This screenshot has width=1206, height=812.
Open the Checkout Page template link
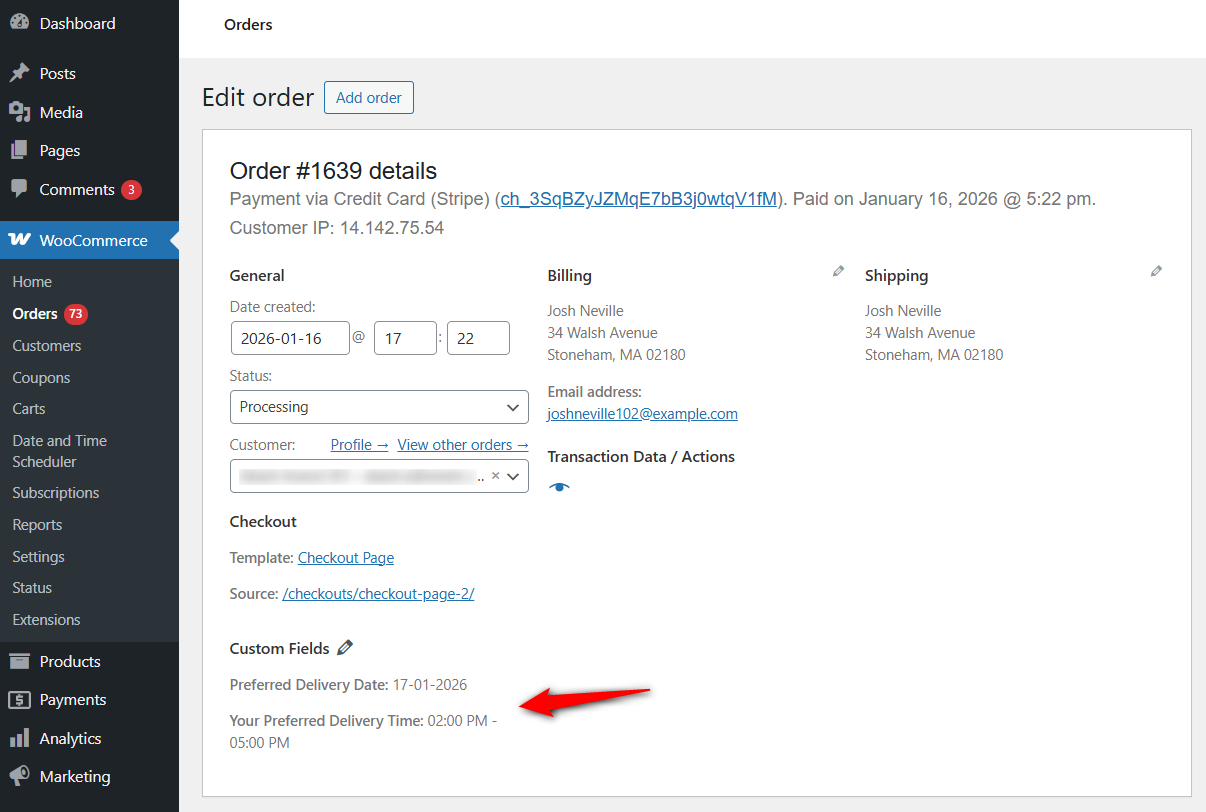(345, 557)
